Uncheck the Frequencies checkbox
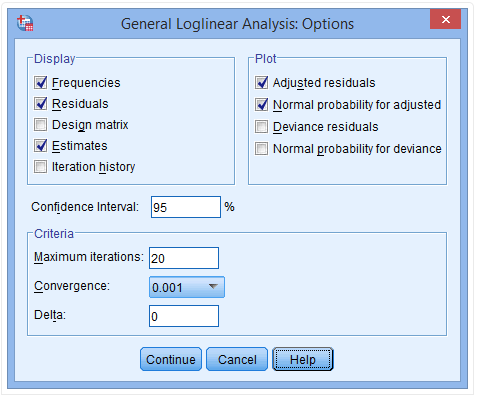 41,83
